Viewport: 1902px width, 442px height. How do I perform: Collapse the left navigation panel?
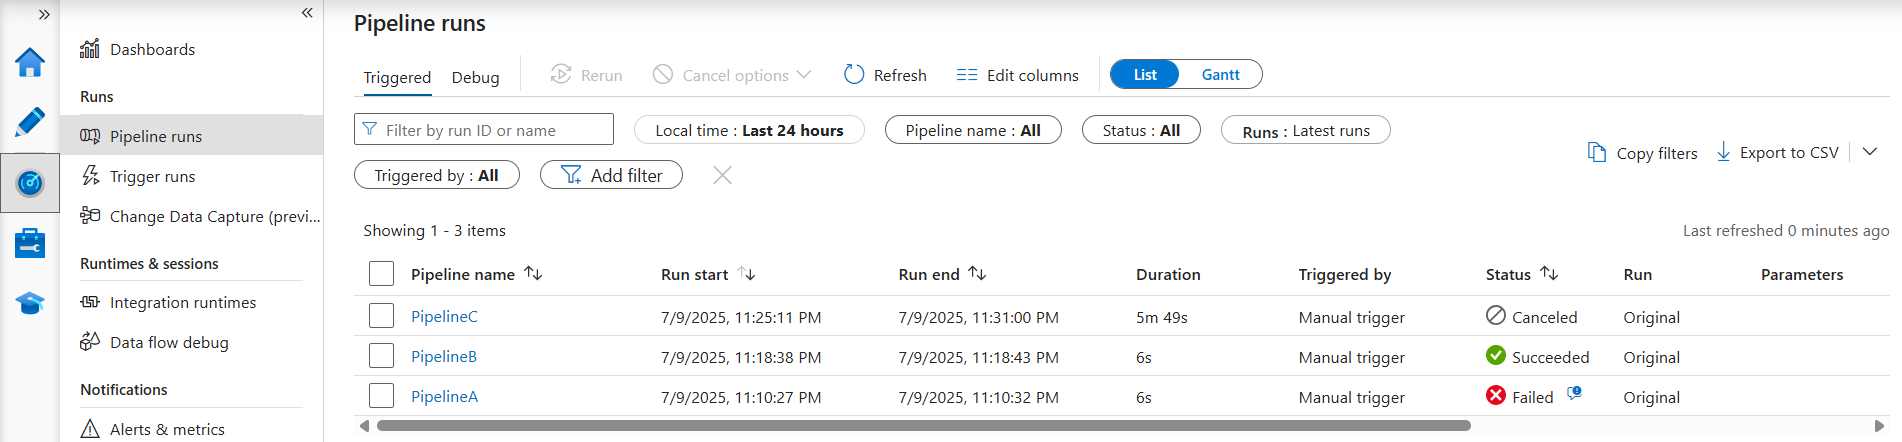pos(307,13)
